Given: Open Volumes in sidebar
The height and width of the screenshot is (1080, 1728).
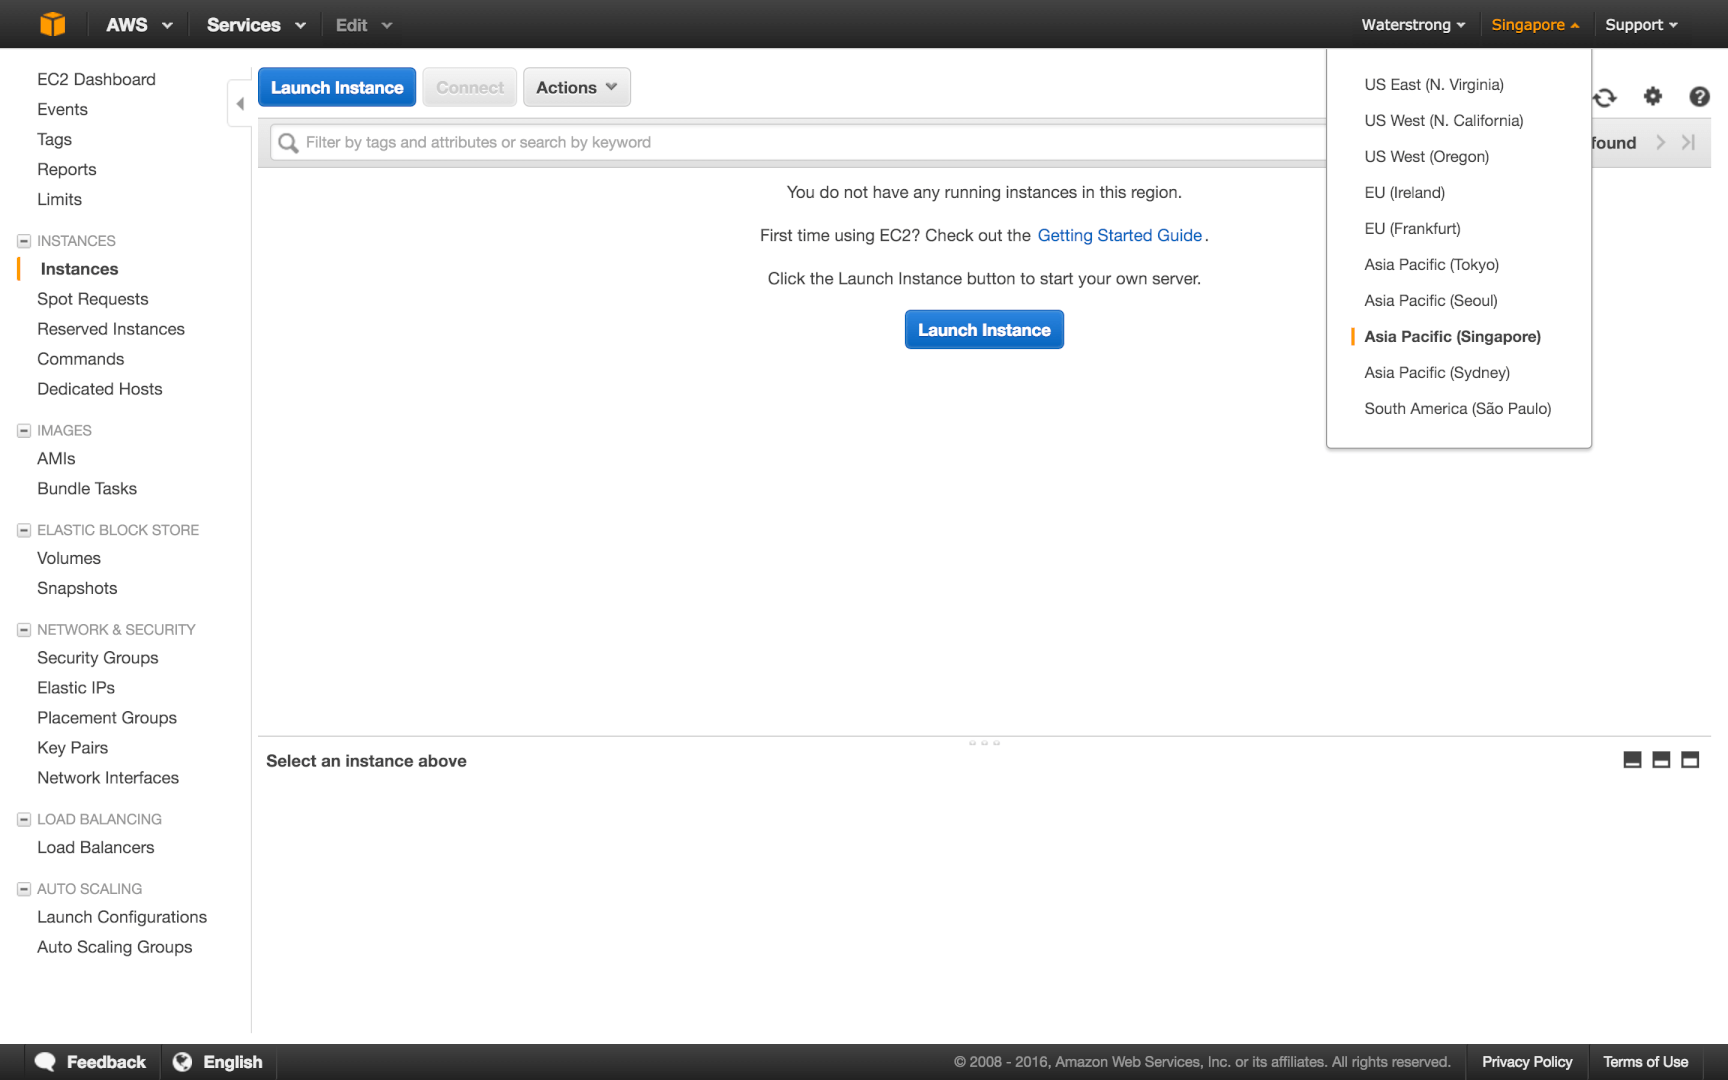Looking at the screenshot, I should pos(69,558).
